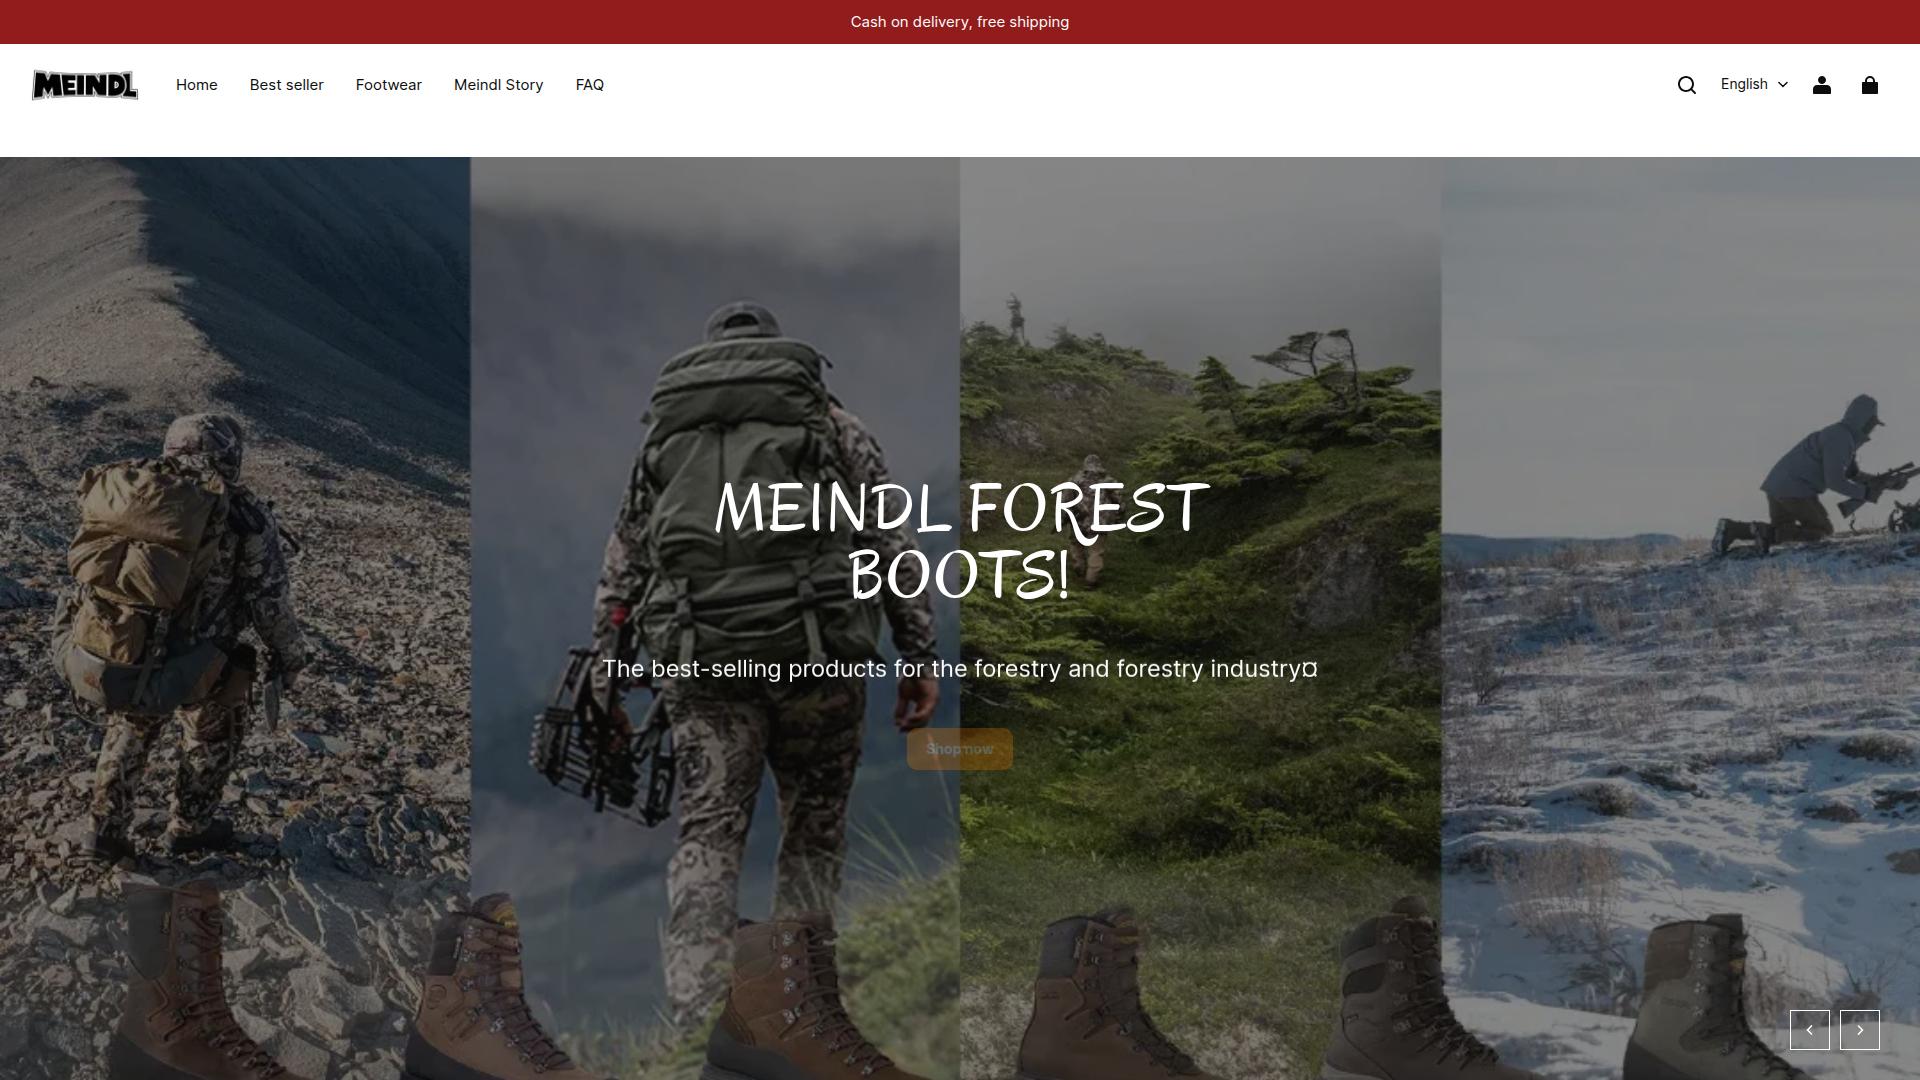Open the account profile icon
This screenshot has width=1920, height=1080.
tap(1822, 85)
